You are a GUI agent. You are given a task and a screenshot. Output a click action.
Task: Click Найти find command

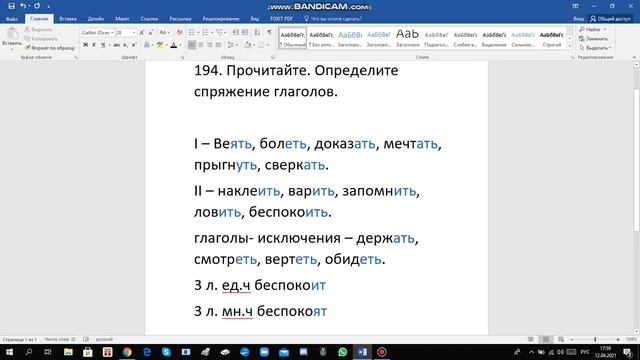tap(590, 29)
